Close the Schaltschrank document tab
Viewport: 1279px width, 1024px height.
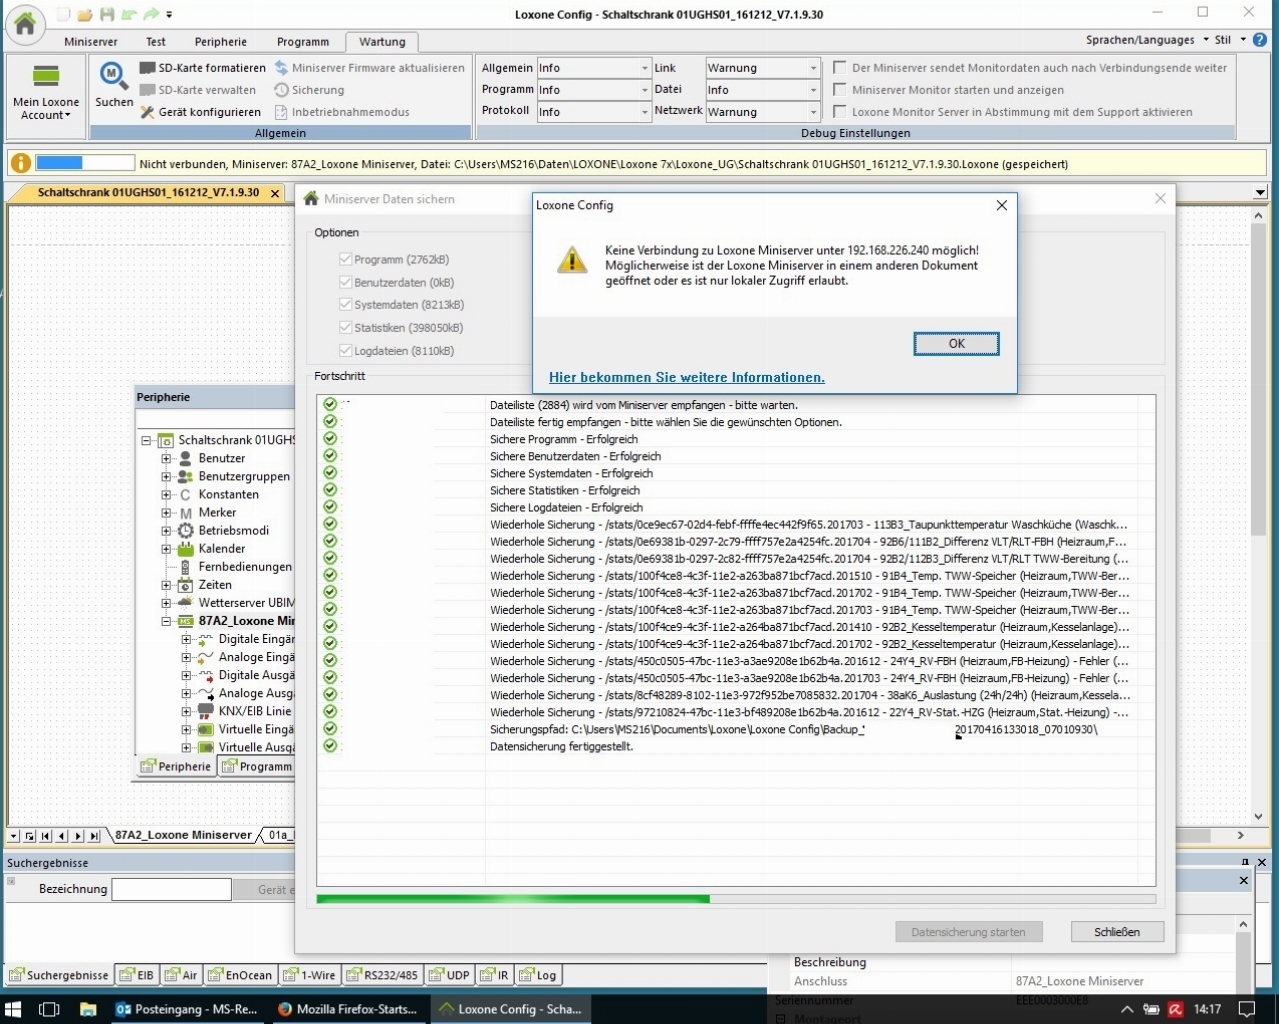pyautogui.click(x=276, y=193)
